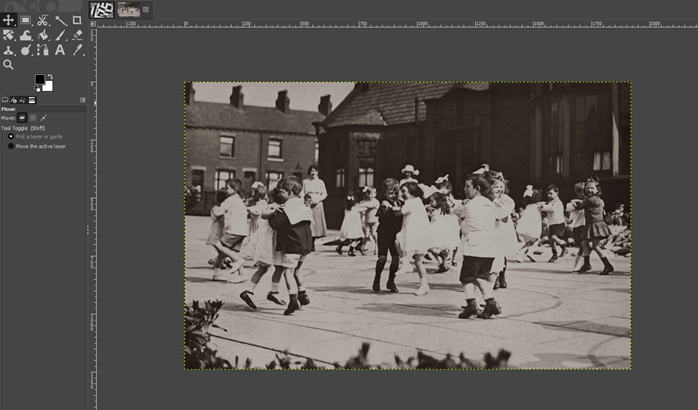The width and height of the screenshot is (698, 410).
Task: Select the Scissors Select tool
Action: pos(43,20)
